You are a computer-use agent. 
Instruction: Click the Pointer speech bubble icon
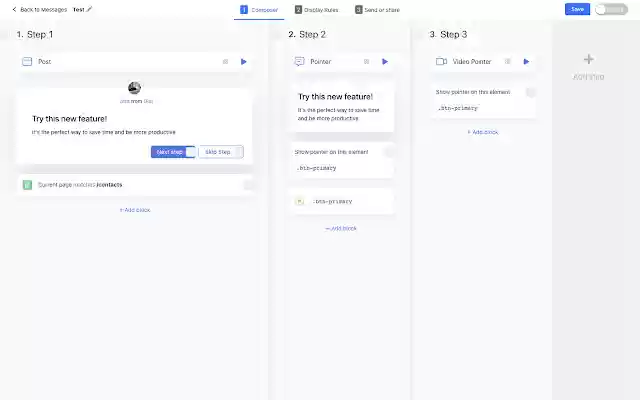pyautogui.click(x=299, y=62)
